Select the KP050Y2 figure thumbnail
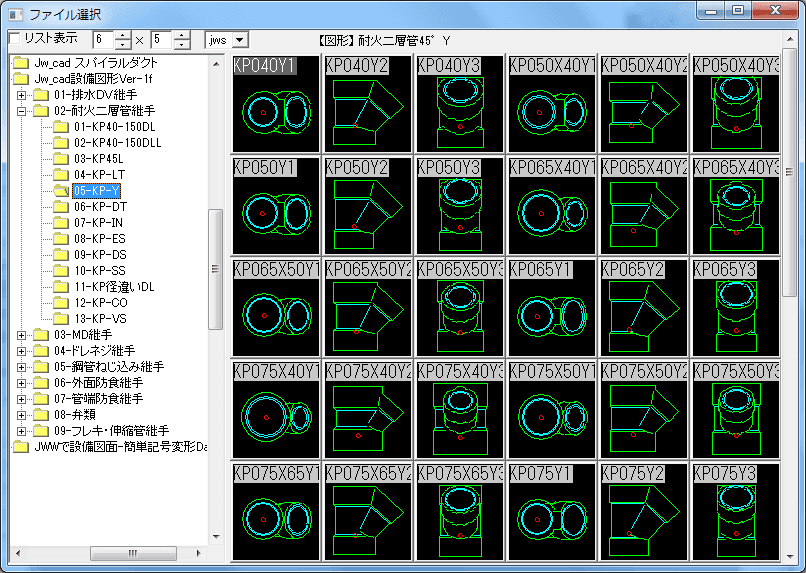The image size is (806, 573). [367, 205]
